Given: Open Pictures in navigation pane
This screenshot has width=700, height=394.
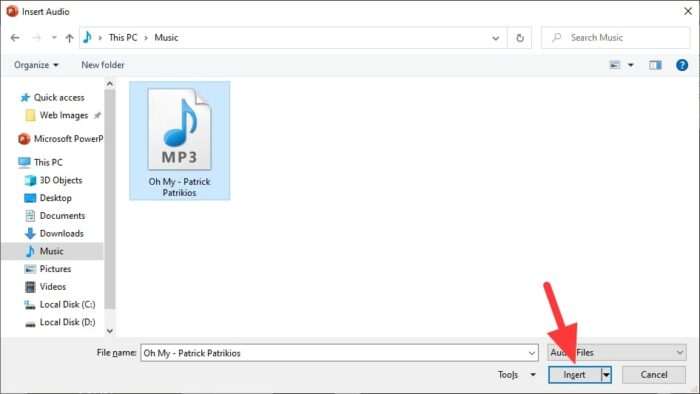Looking at the screenshot, I should (x=55, y=269).
